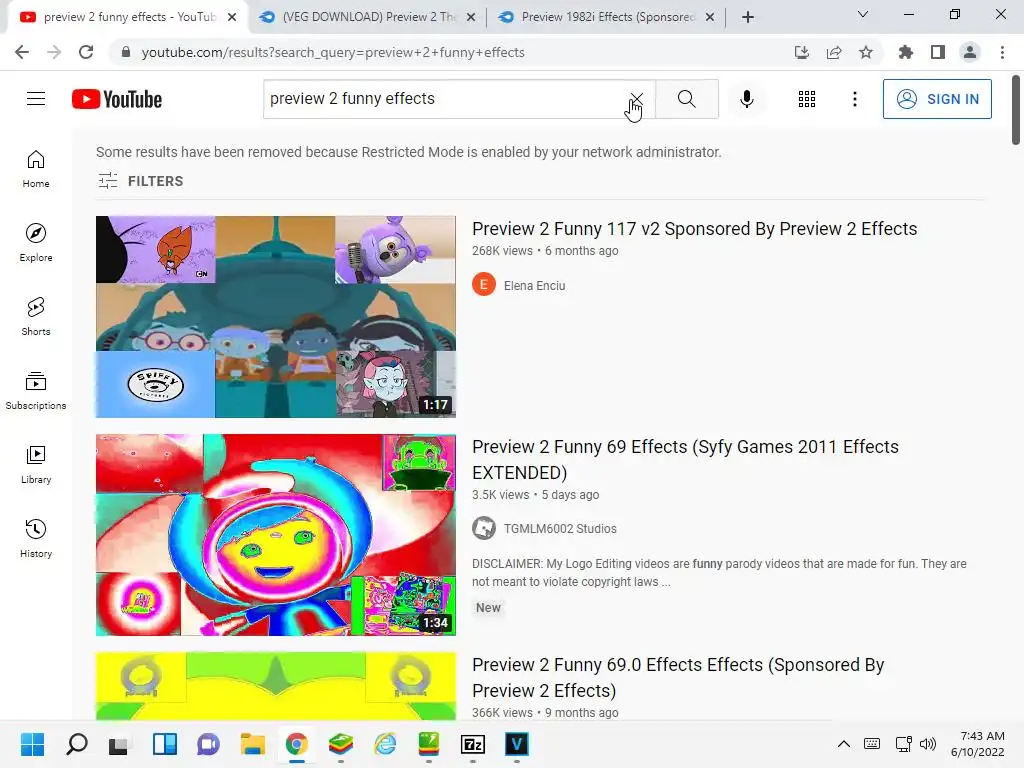Open Subscriptions in the sidebar
This screenshot has width=1024, height=768.
click(x=36, y=391)
